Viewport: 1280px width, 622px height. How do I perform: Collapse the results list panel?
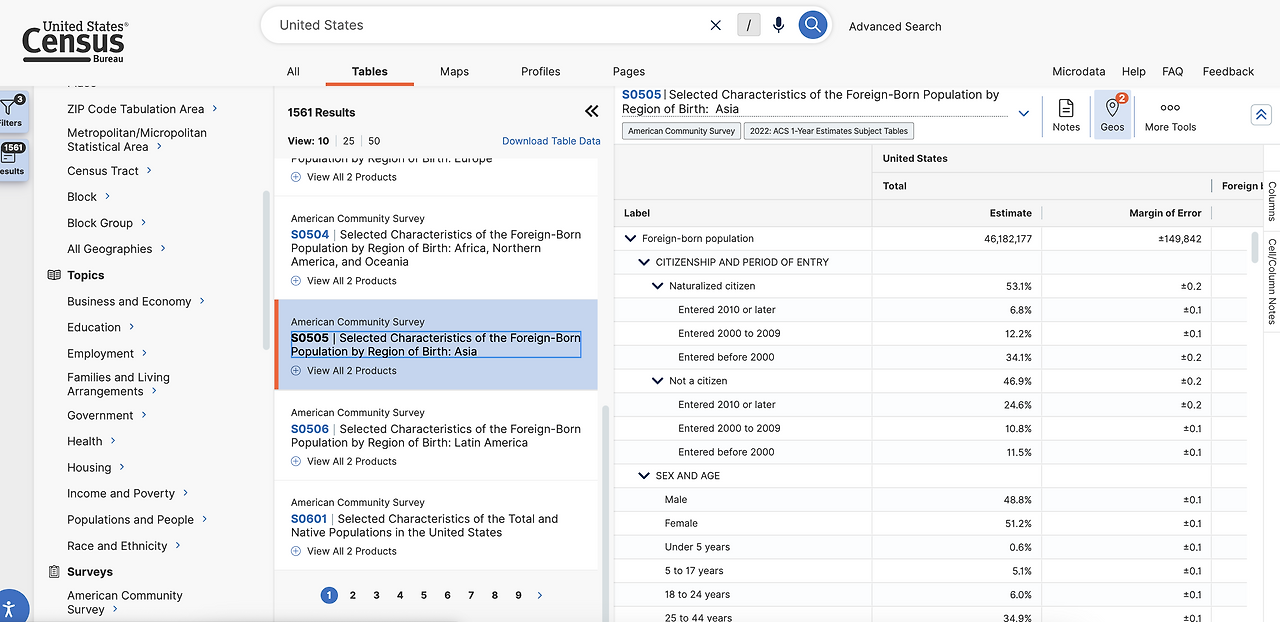click(591, 111)
